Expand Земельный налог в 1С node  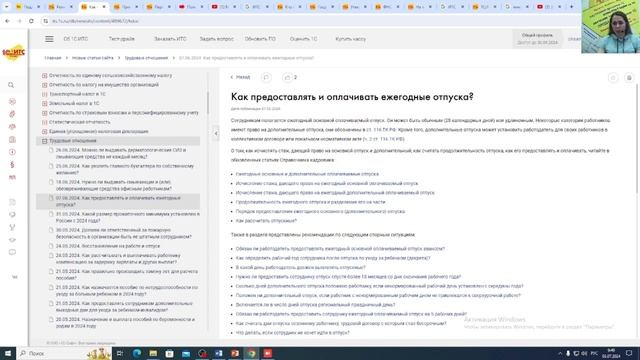click(x=44, y=104)
